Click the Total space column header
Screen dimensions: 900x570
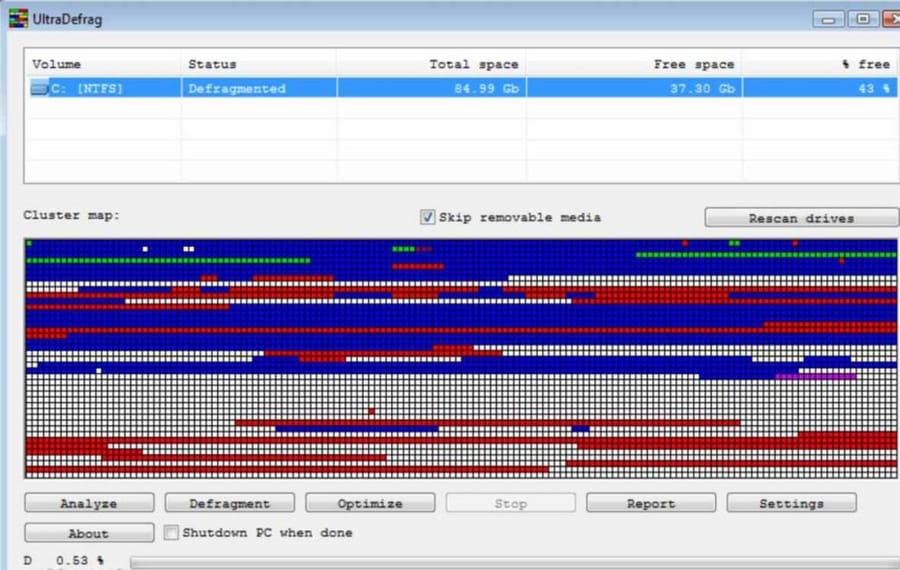(431, 64)
